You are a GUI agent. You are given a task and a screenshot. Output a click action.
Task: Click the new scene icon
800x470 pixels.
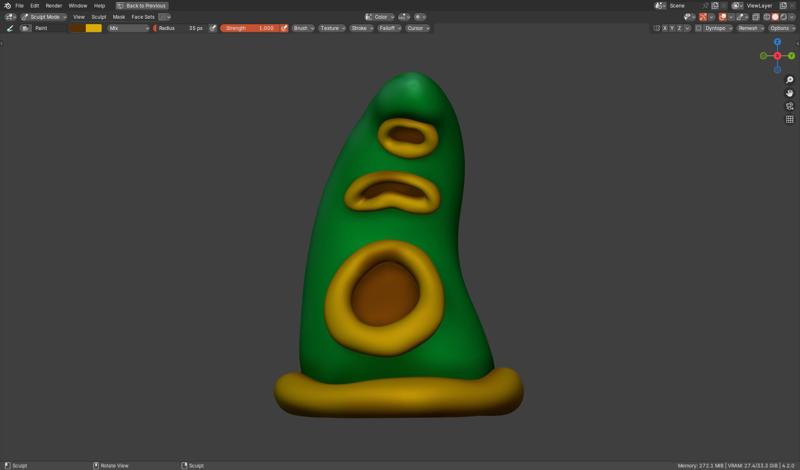click(x=715, y=6)
